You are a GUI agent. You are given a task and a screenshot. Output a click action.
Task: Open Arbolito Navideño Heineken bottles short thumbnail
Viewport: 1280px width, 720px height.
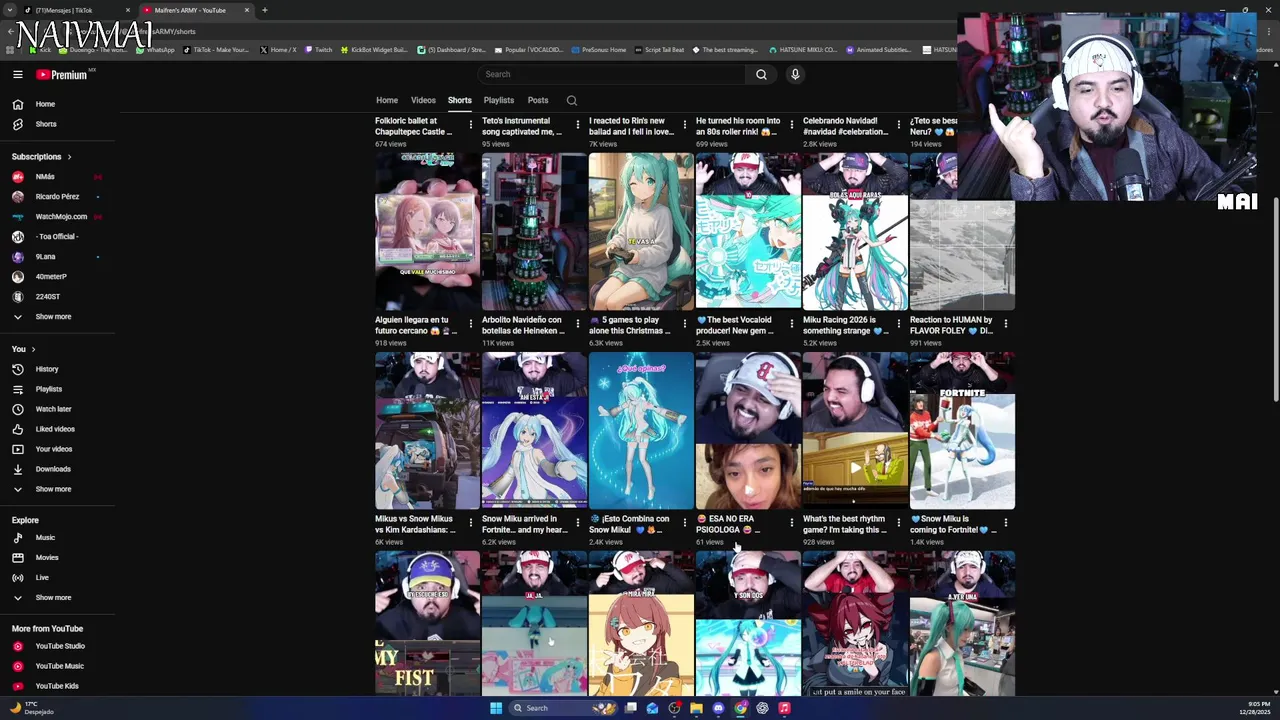pos(534,232)
